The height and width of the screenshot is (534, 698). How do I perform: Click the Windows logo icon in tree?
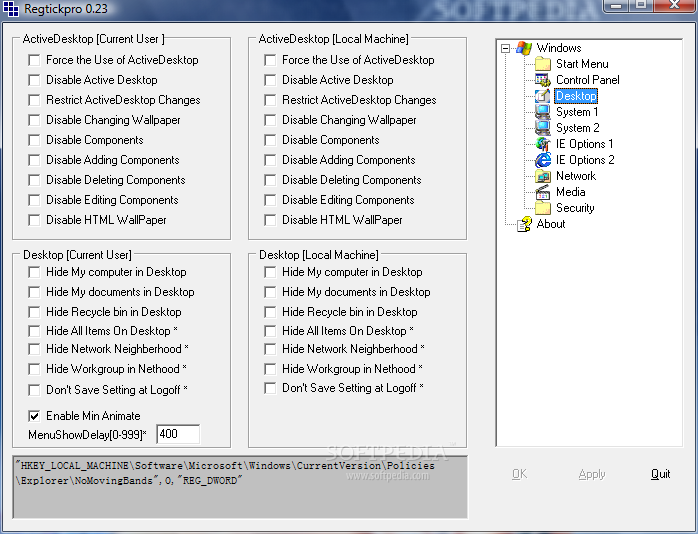click(x=524, y=48)
